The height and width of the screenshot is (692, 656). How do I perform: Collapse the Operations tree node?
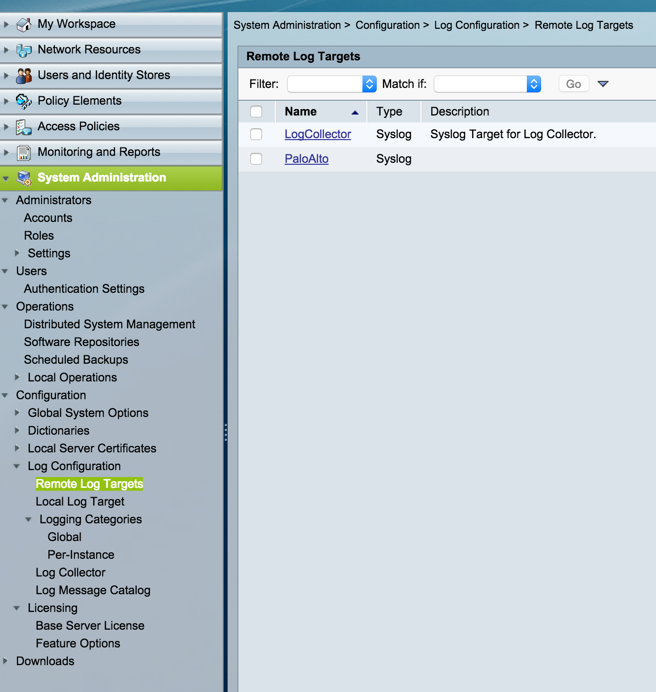coord(5,307)
